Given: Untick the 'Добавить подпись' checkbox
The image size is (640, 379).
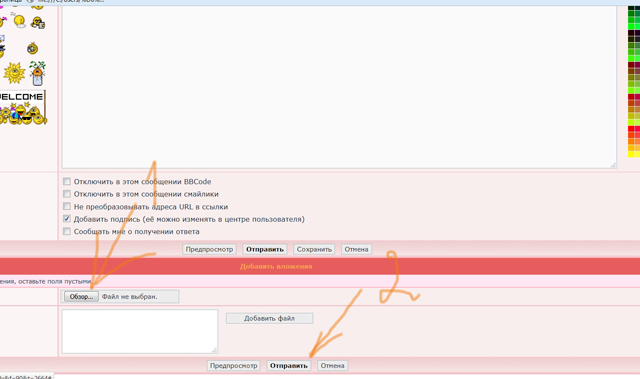Looking at the screenshot, I should 67,219.
